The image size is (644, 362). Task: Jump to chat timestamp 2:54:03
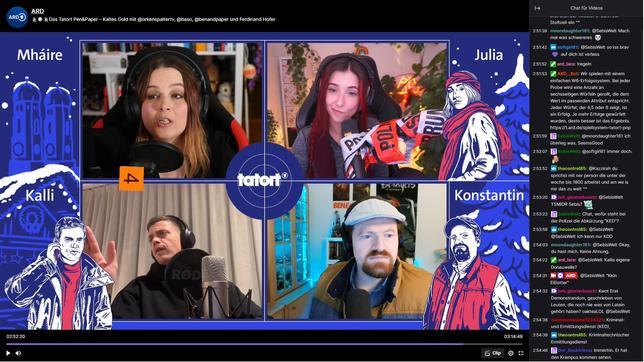pos(540,245)
